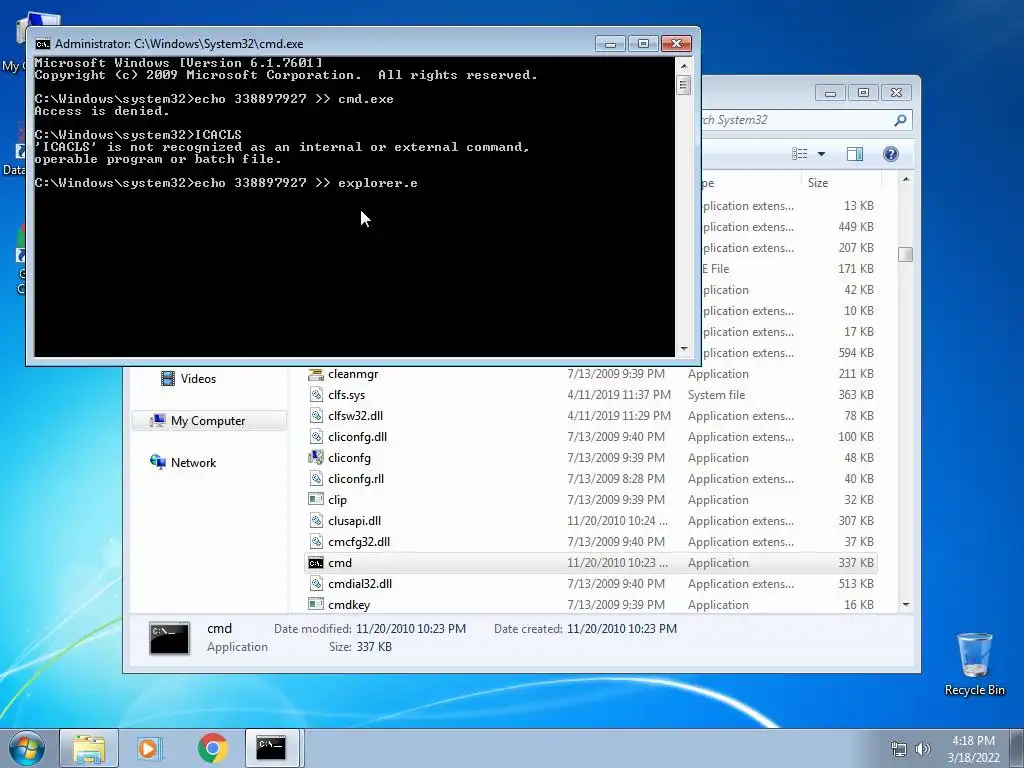Click the cmd window scrollbar down arrow
1024x768 pixels.
[684, 349]
